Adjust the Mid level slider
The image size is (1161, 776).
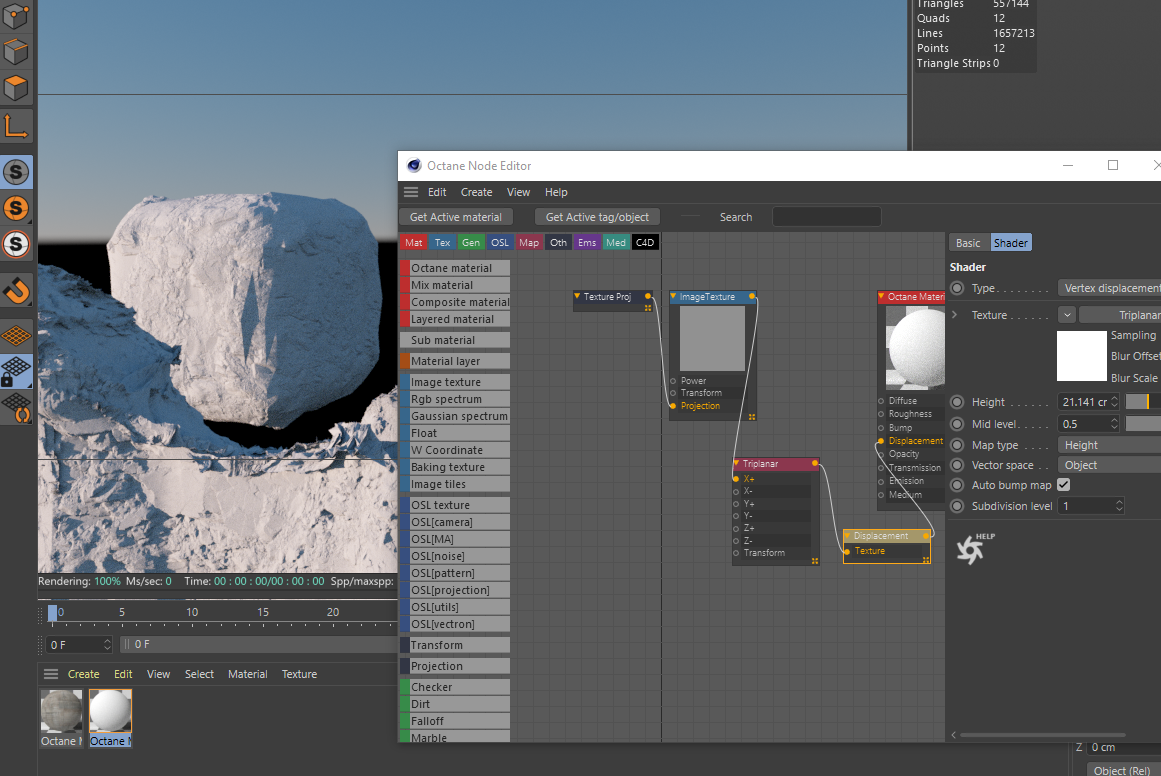click(x=1142, y=424)
